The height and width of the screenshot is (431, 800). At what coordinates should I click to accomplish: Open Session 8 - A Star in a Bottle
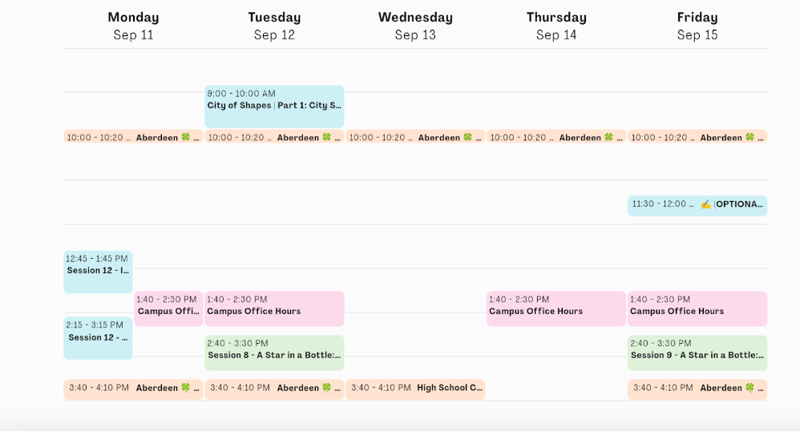point(274,352)
